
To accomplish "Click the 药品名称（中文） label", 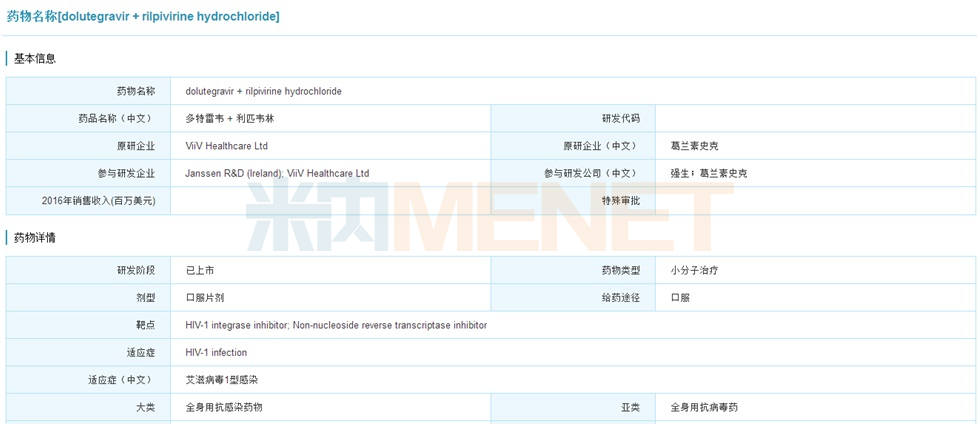I will point(117,119).
